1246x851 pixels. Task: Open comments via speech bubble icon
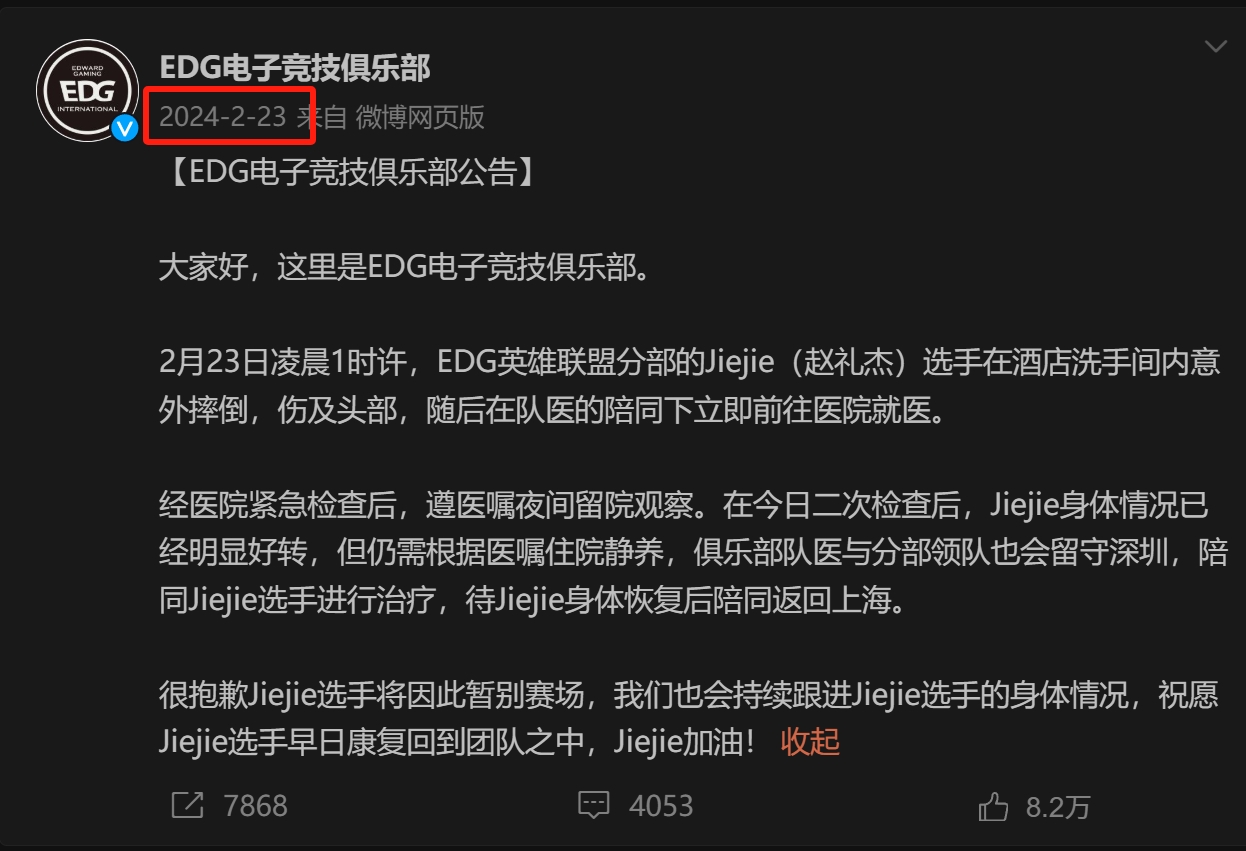(595, 806)
